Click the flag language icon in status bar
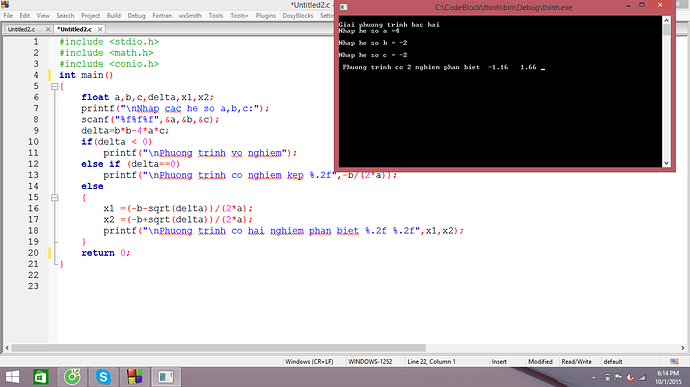690x387 pixels. tap(674, 361)
